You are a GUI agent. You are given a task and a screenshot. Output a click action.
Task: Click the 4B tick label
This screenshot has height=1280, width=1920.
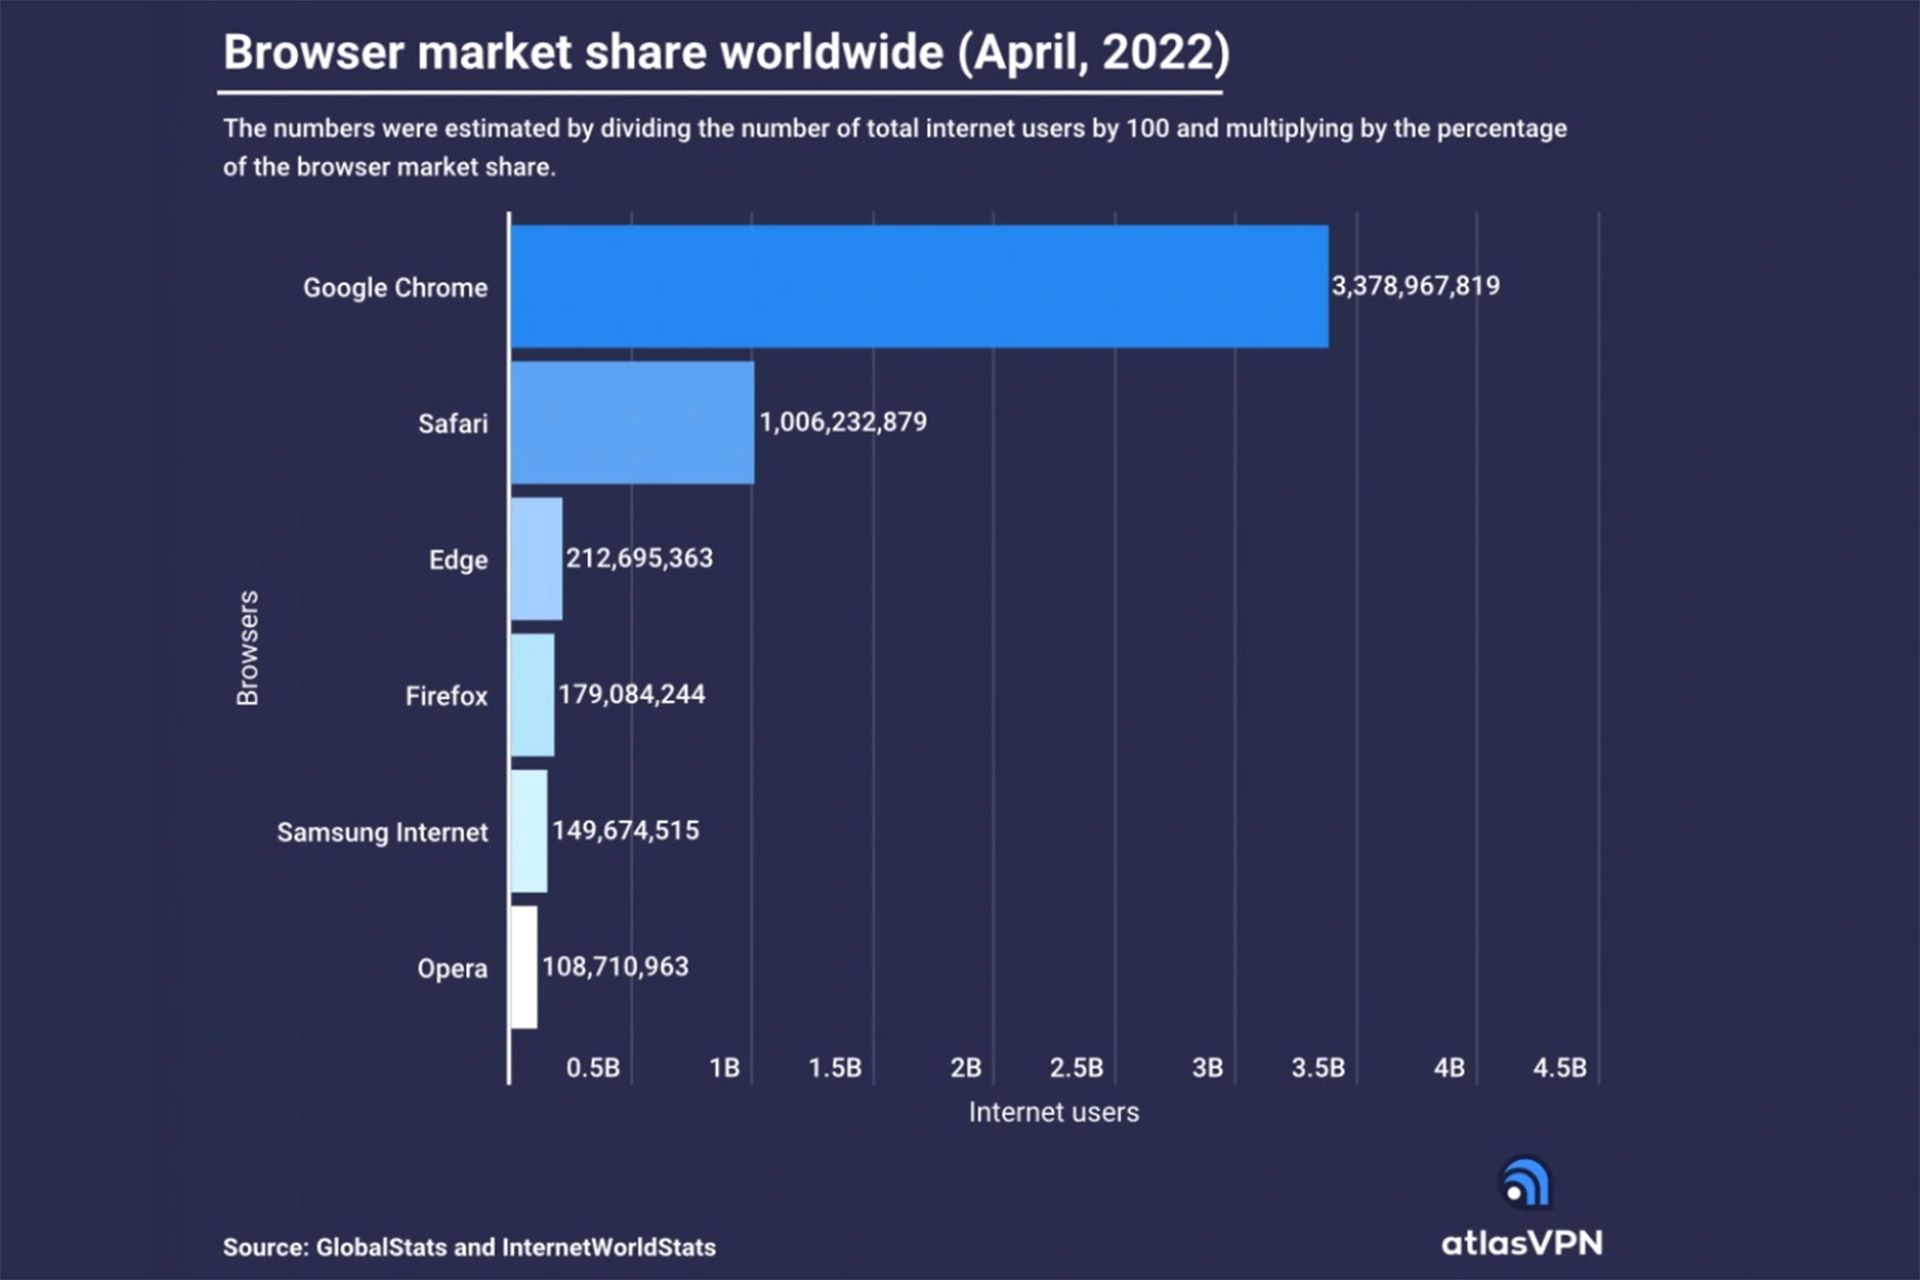pyautogui.click(x=1449, y=1068)
